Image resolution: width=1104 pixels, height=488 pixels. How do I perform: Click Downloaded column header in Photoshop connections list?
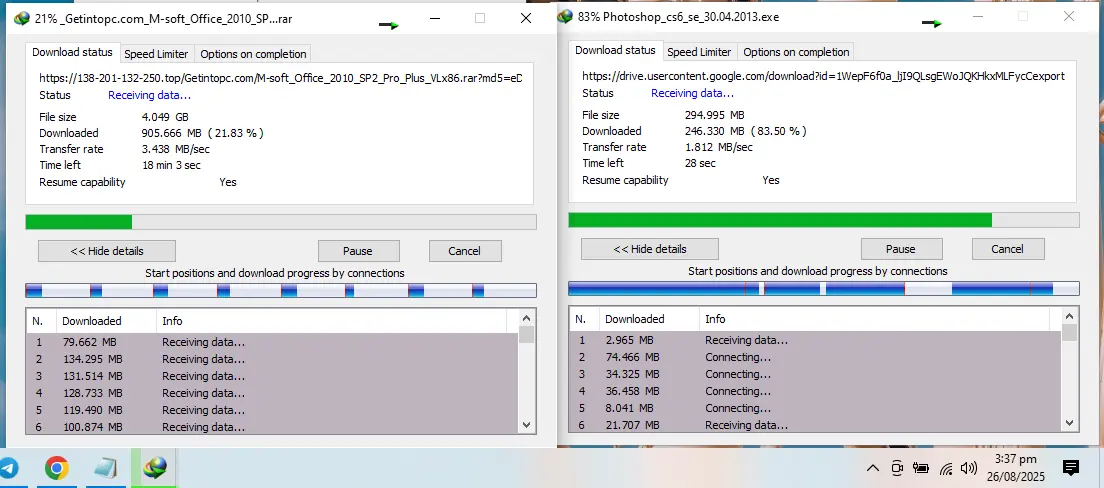[649, 319]
